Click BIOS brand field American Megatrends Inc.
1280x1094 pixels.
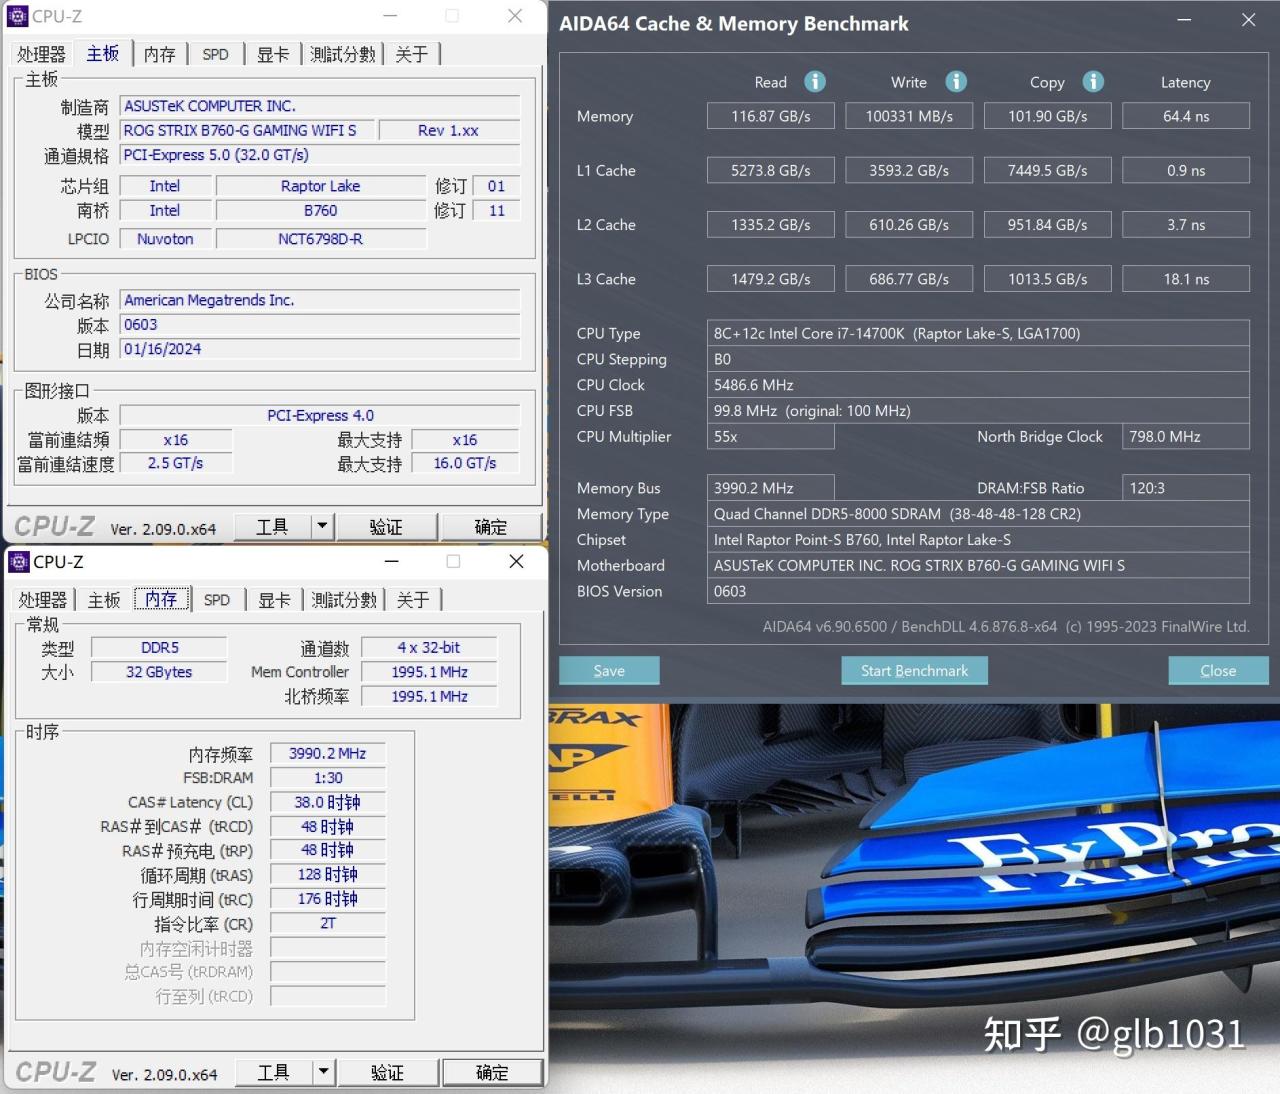coord(320,300)
